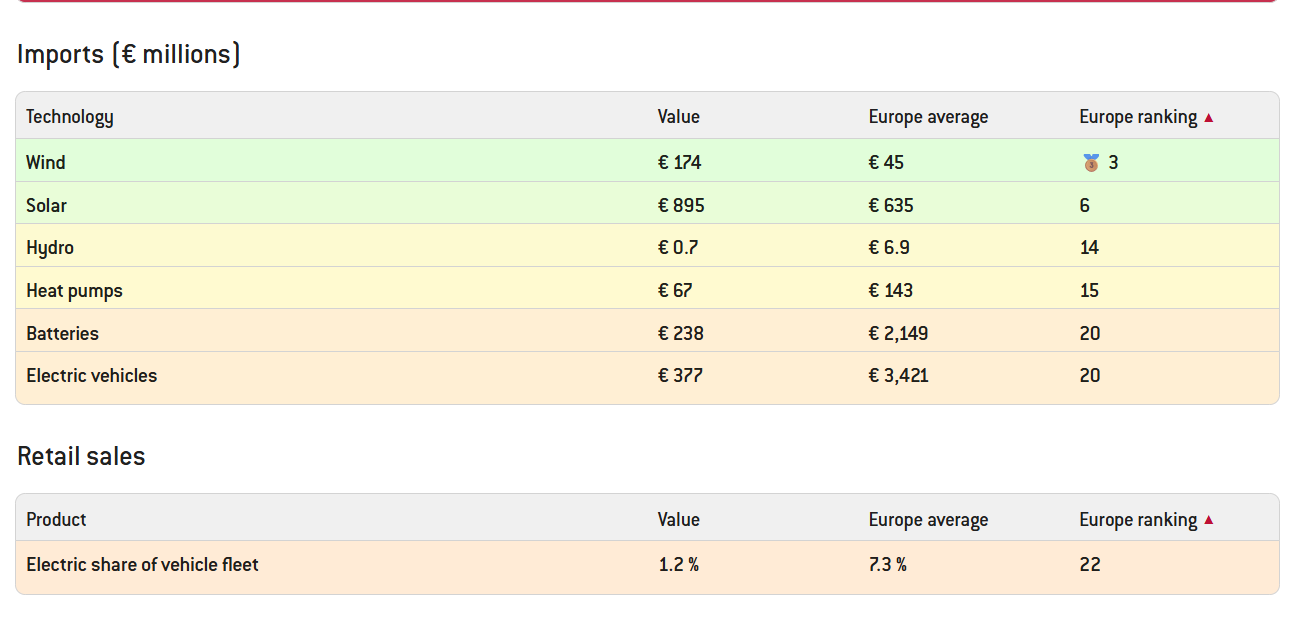The width and height of the screenshot is (1309, 621).
Task: Click the sort arrow in Retail sales ranking header
Action: coord(1209,519)
